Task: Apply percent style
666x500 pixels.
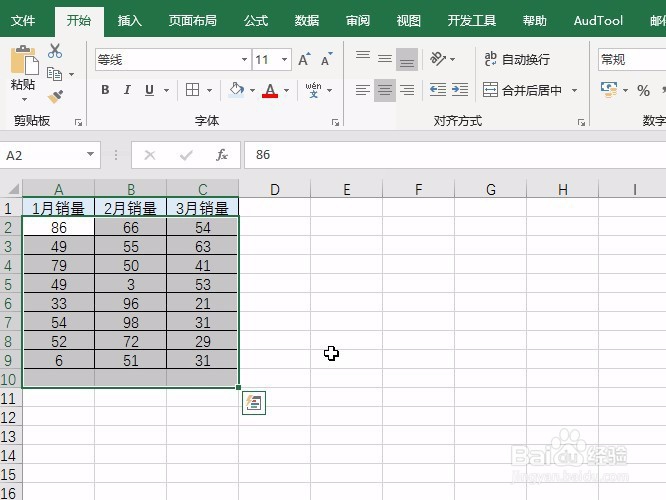Action: coord(643,90)
